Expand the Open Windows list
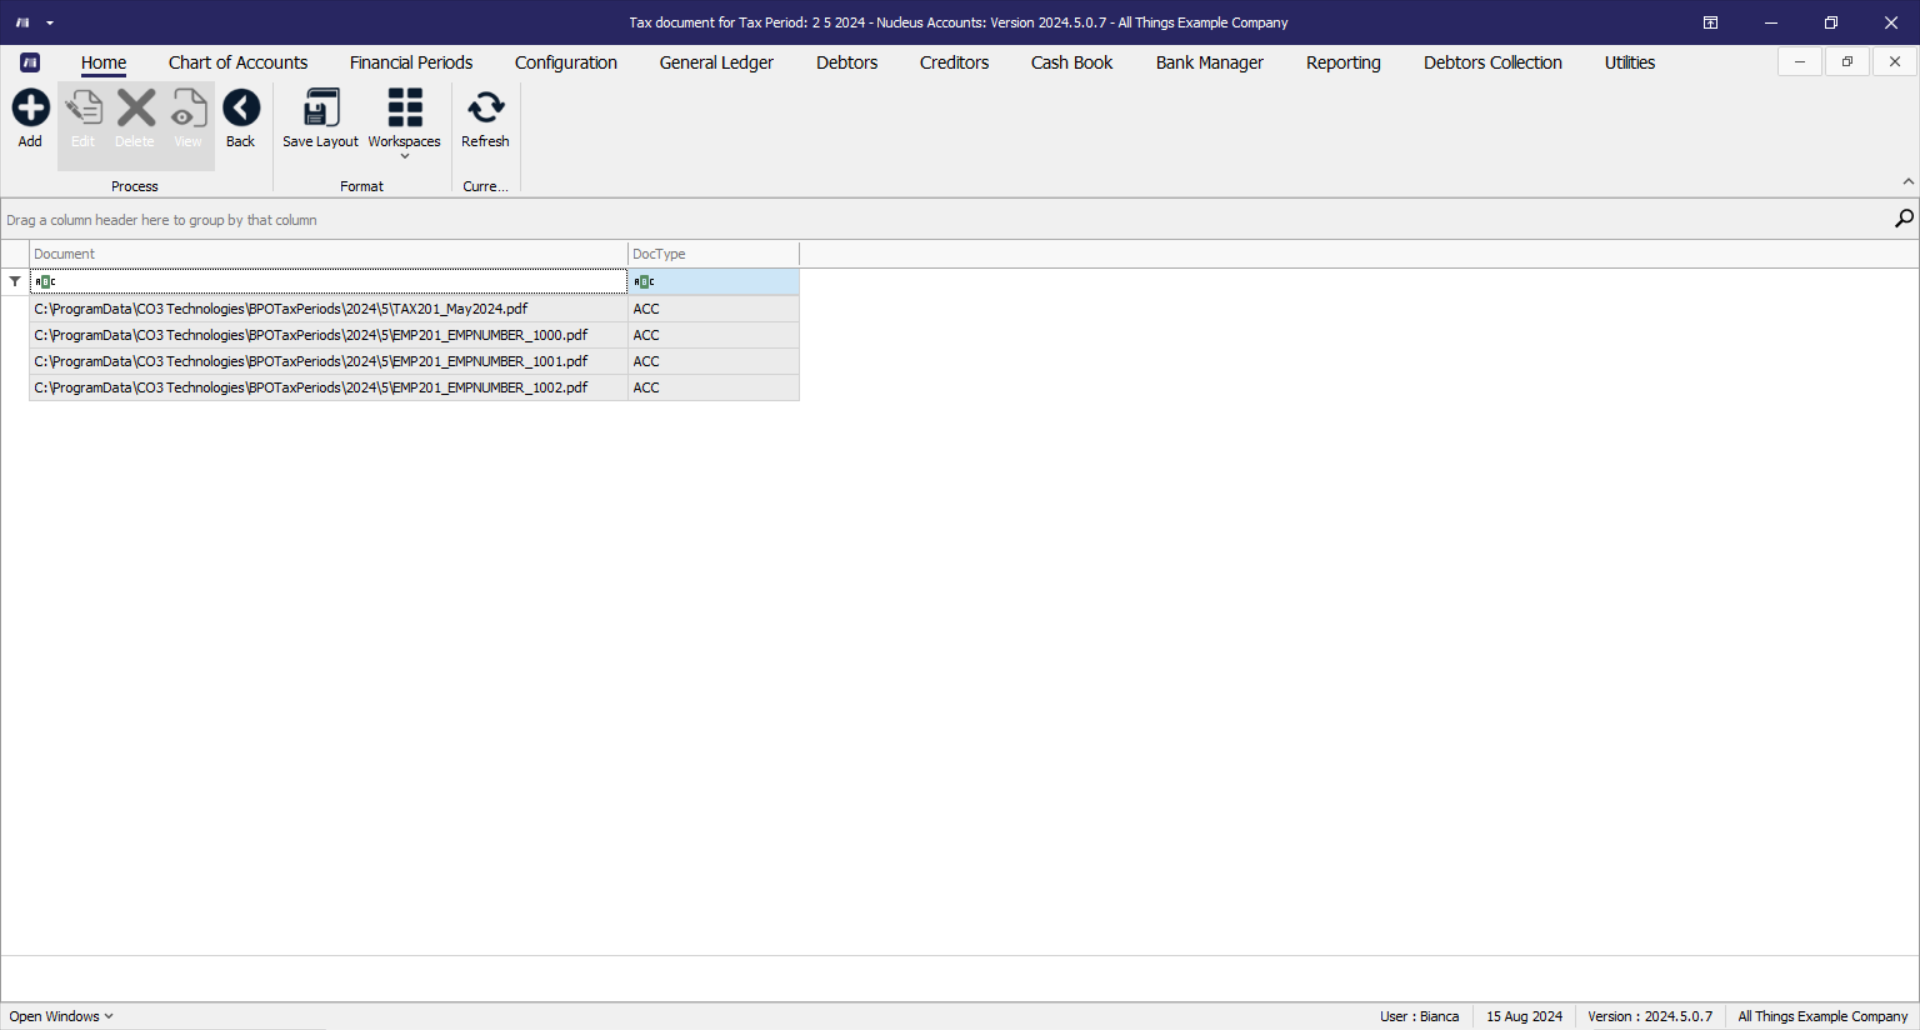 [61, 1016]
